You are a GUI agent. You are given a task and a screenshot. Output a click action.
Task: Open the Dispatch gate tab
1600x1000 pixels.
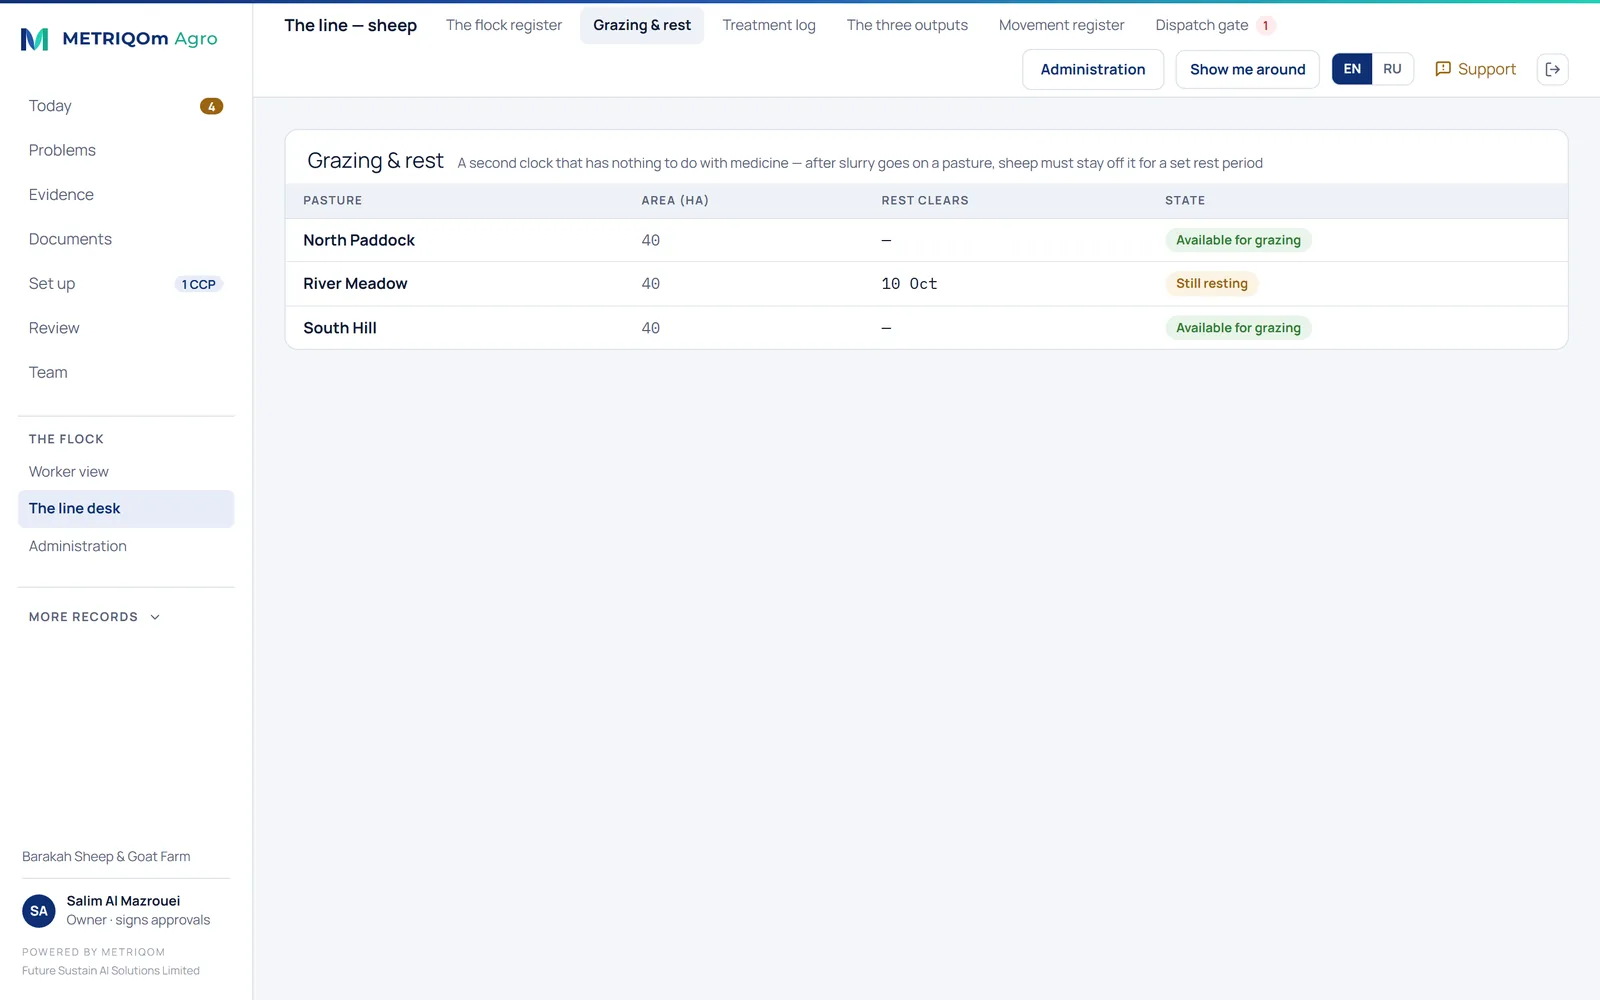pyautogui.click(x=1214, y=25)
